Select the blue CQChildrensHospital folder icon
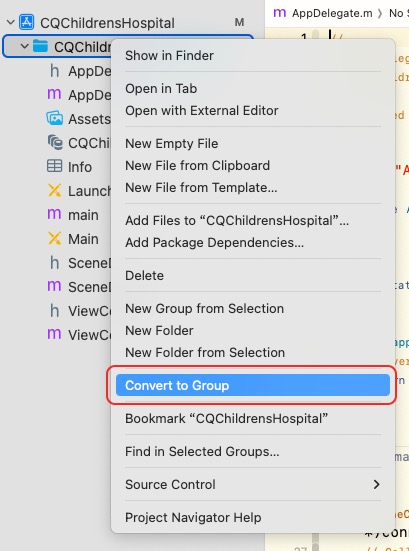Viewport: 409px width, 551px height. coord(40,46)
